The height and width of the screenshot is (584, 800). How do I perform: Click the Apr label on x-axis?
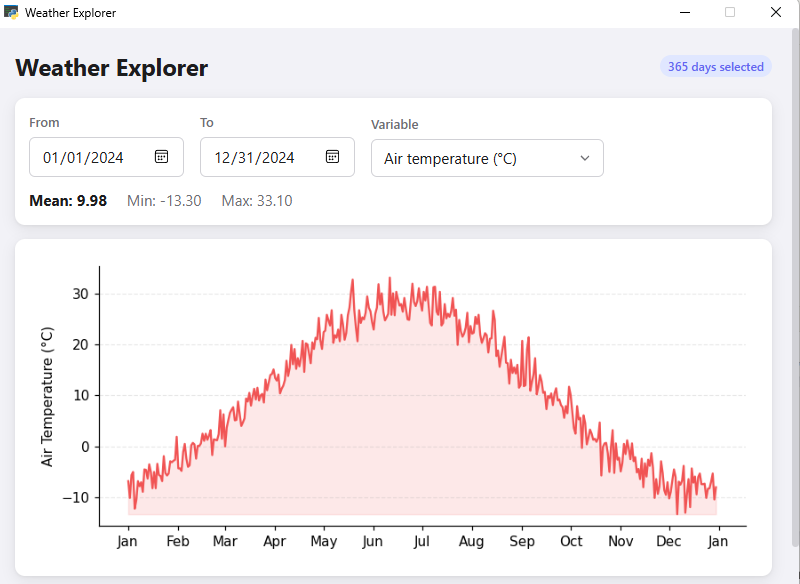[x=274, y=541]
